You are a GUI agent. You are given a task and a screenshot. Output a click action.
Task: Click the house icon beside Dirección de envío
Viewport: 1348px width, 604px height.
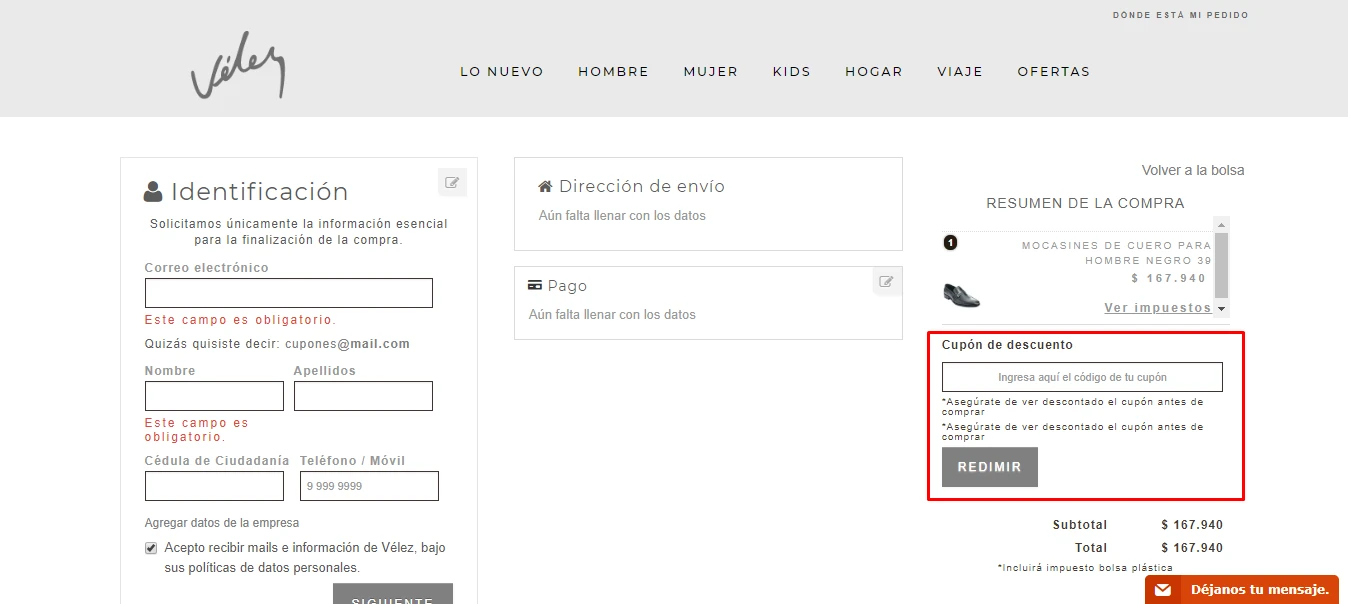(545, 187)
